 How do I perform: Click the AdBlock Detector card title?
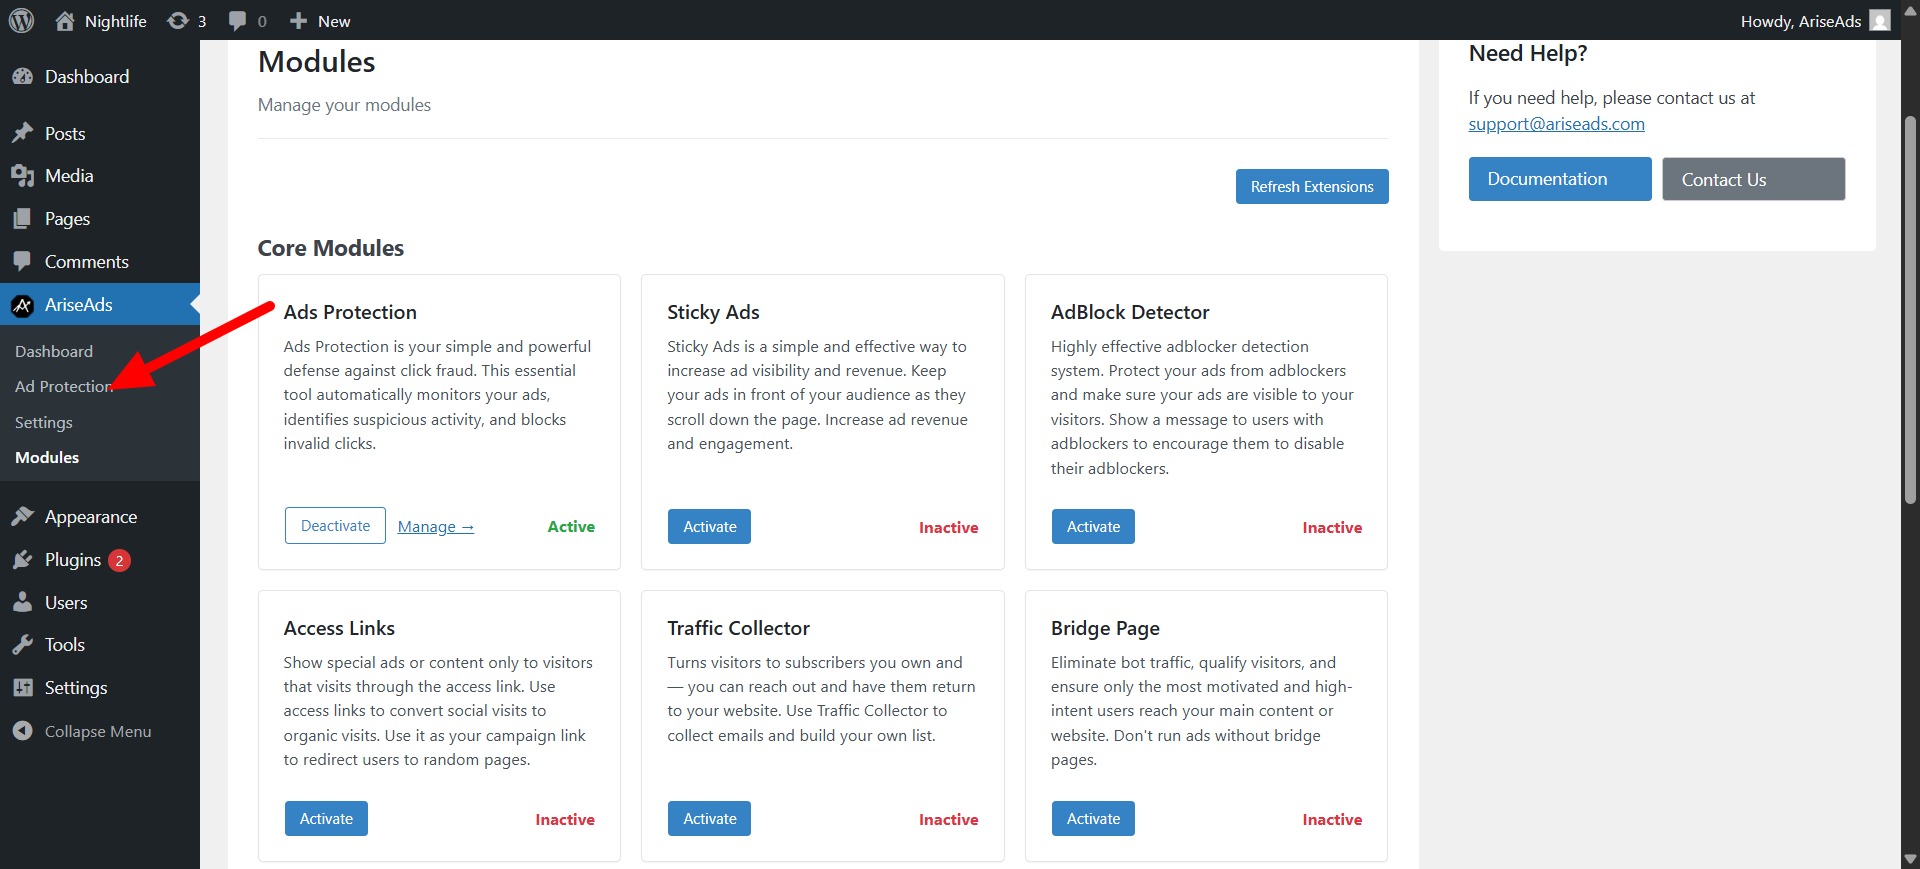[1130, 312]
